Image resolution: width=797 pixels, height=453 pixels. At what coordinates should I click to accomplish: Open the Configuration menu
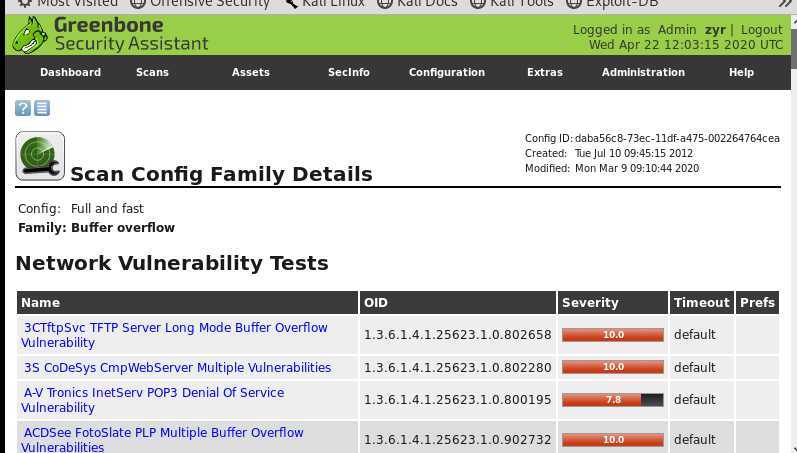pyautogui.click(x=447, y=72)
